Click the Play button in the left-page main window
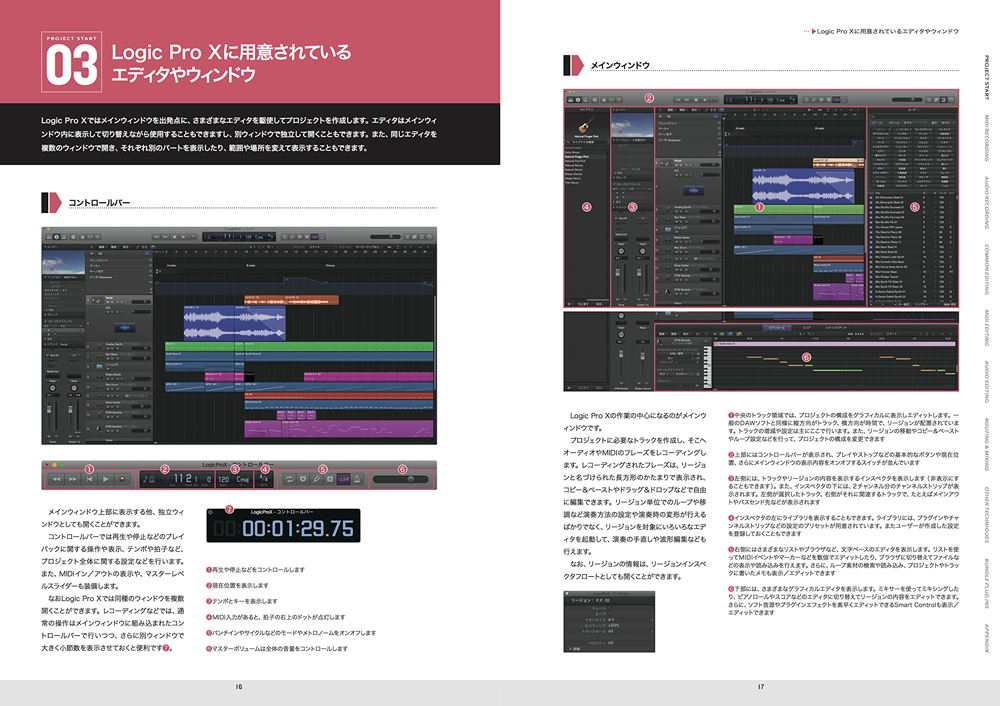1000x706 pixels. [183, 237]
